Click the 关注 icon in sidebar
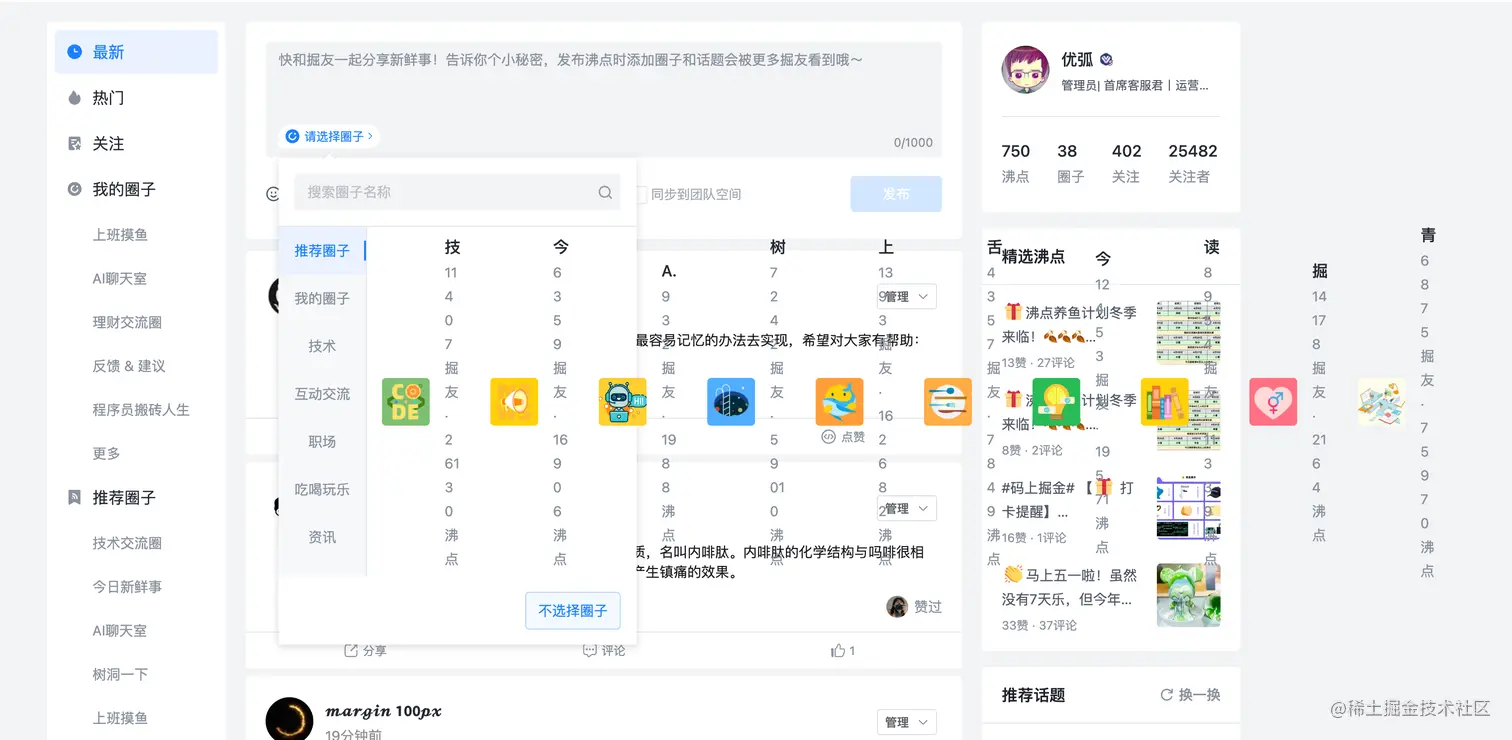The height and width of the screenshot is (740, 1512). pos(74,144)
